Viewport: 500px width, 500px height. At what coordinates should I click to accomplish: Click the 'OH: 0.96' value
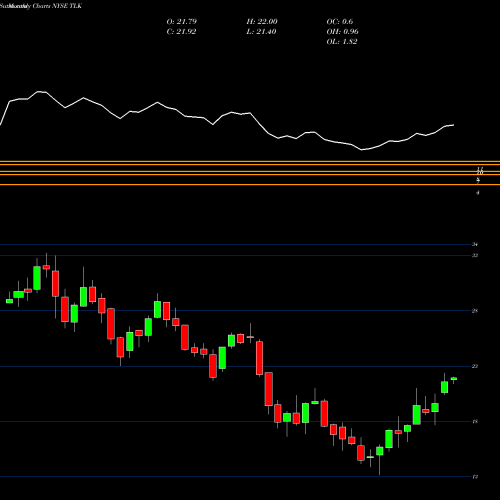point(342,32)
